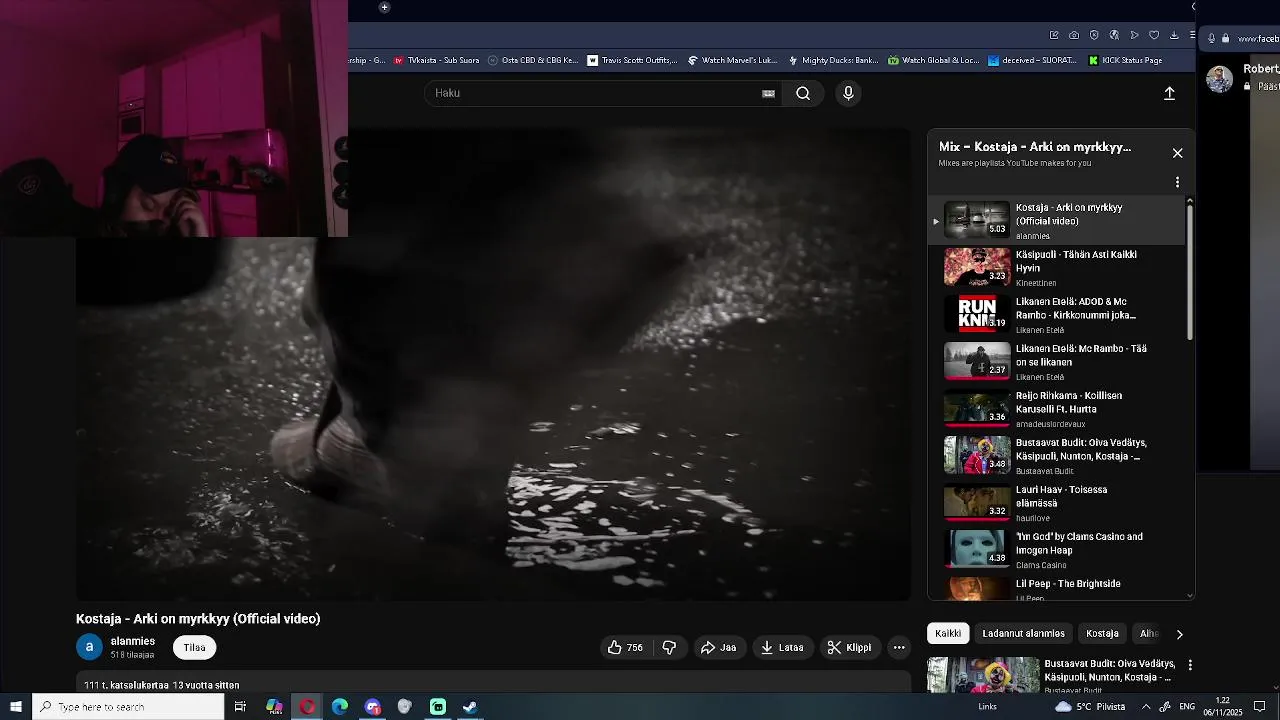Screen dimensions: 1280x720
Task: Click the shield ad-blocker icon in toolbar
Action: tap(1094, 35)
